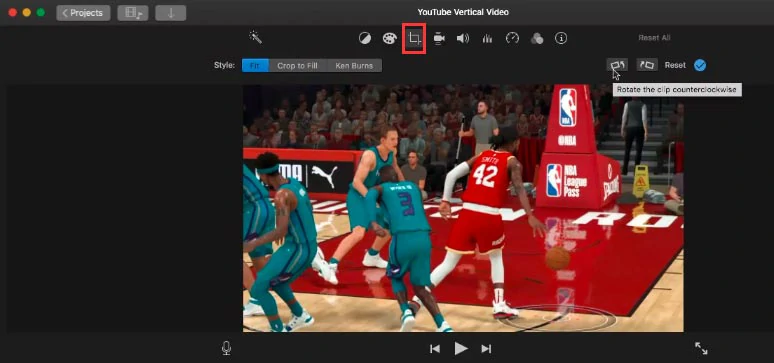Click the import down-arrow button
Screen dimensions: 774x363
171,13
